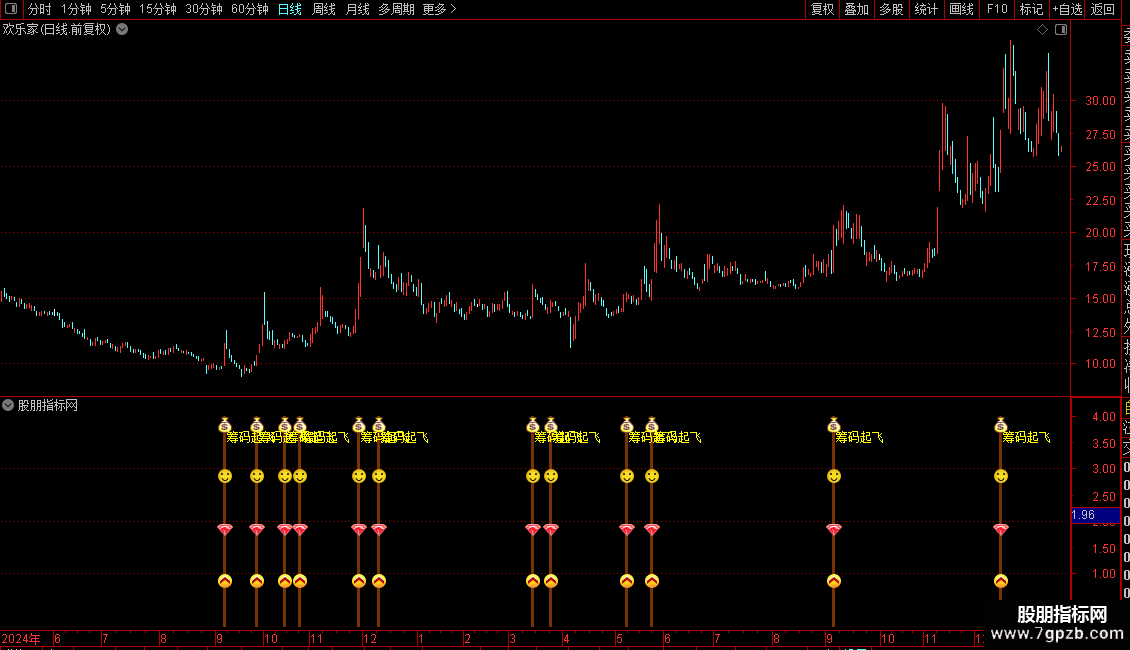Click the 标记 mark button

(1031, 9)
